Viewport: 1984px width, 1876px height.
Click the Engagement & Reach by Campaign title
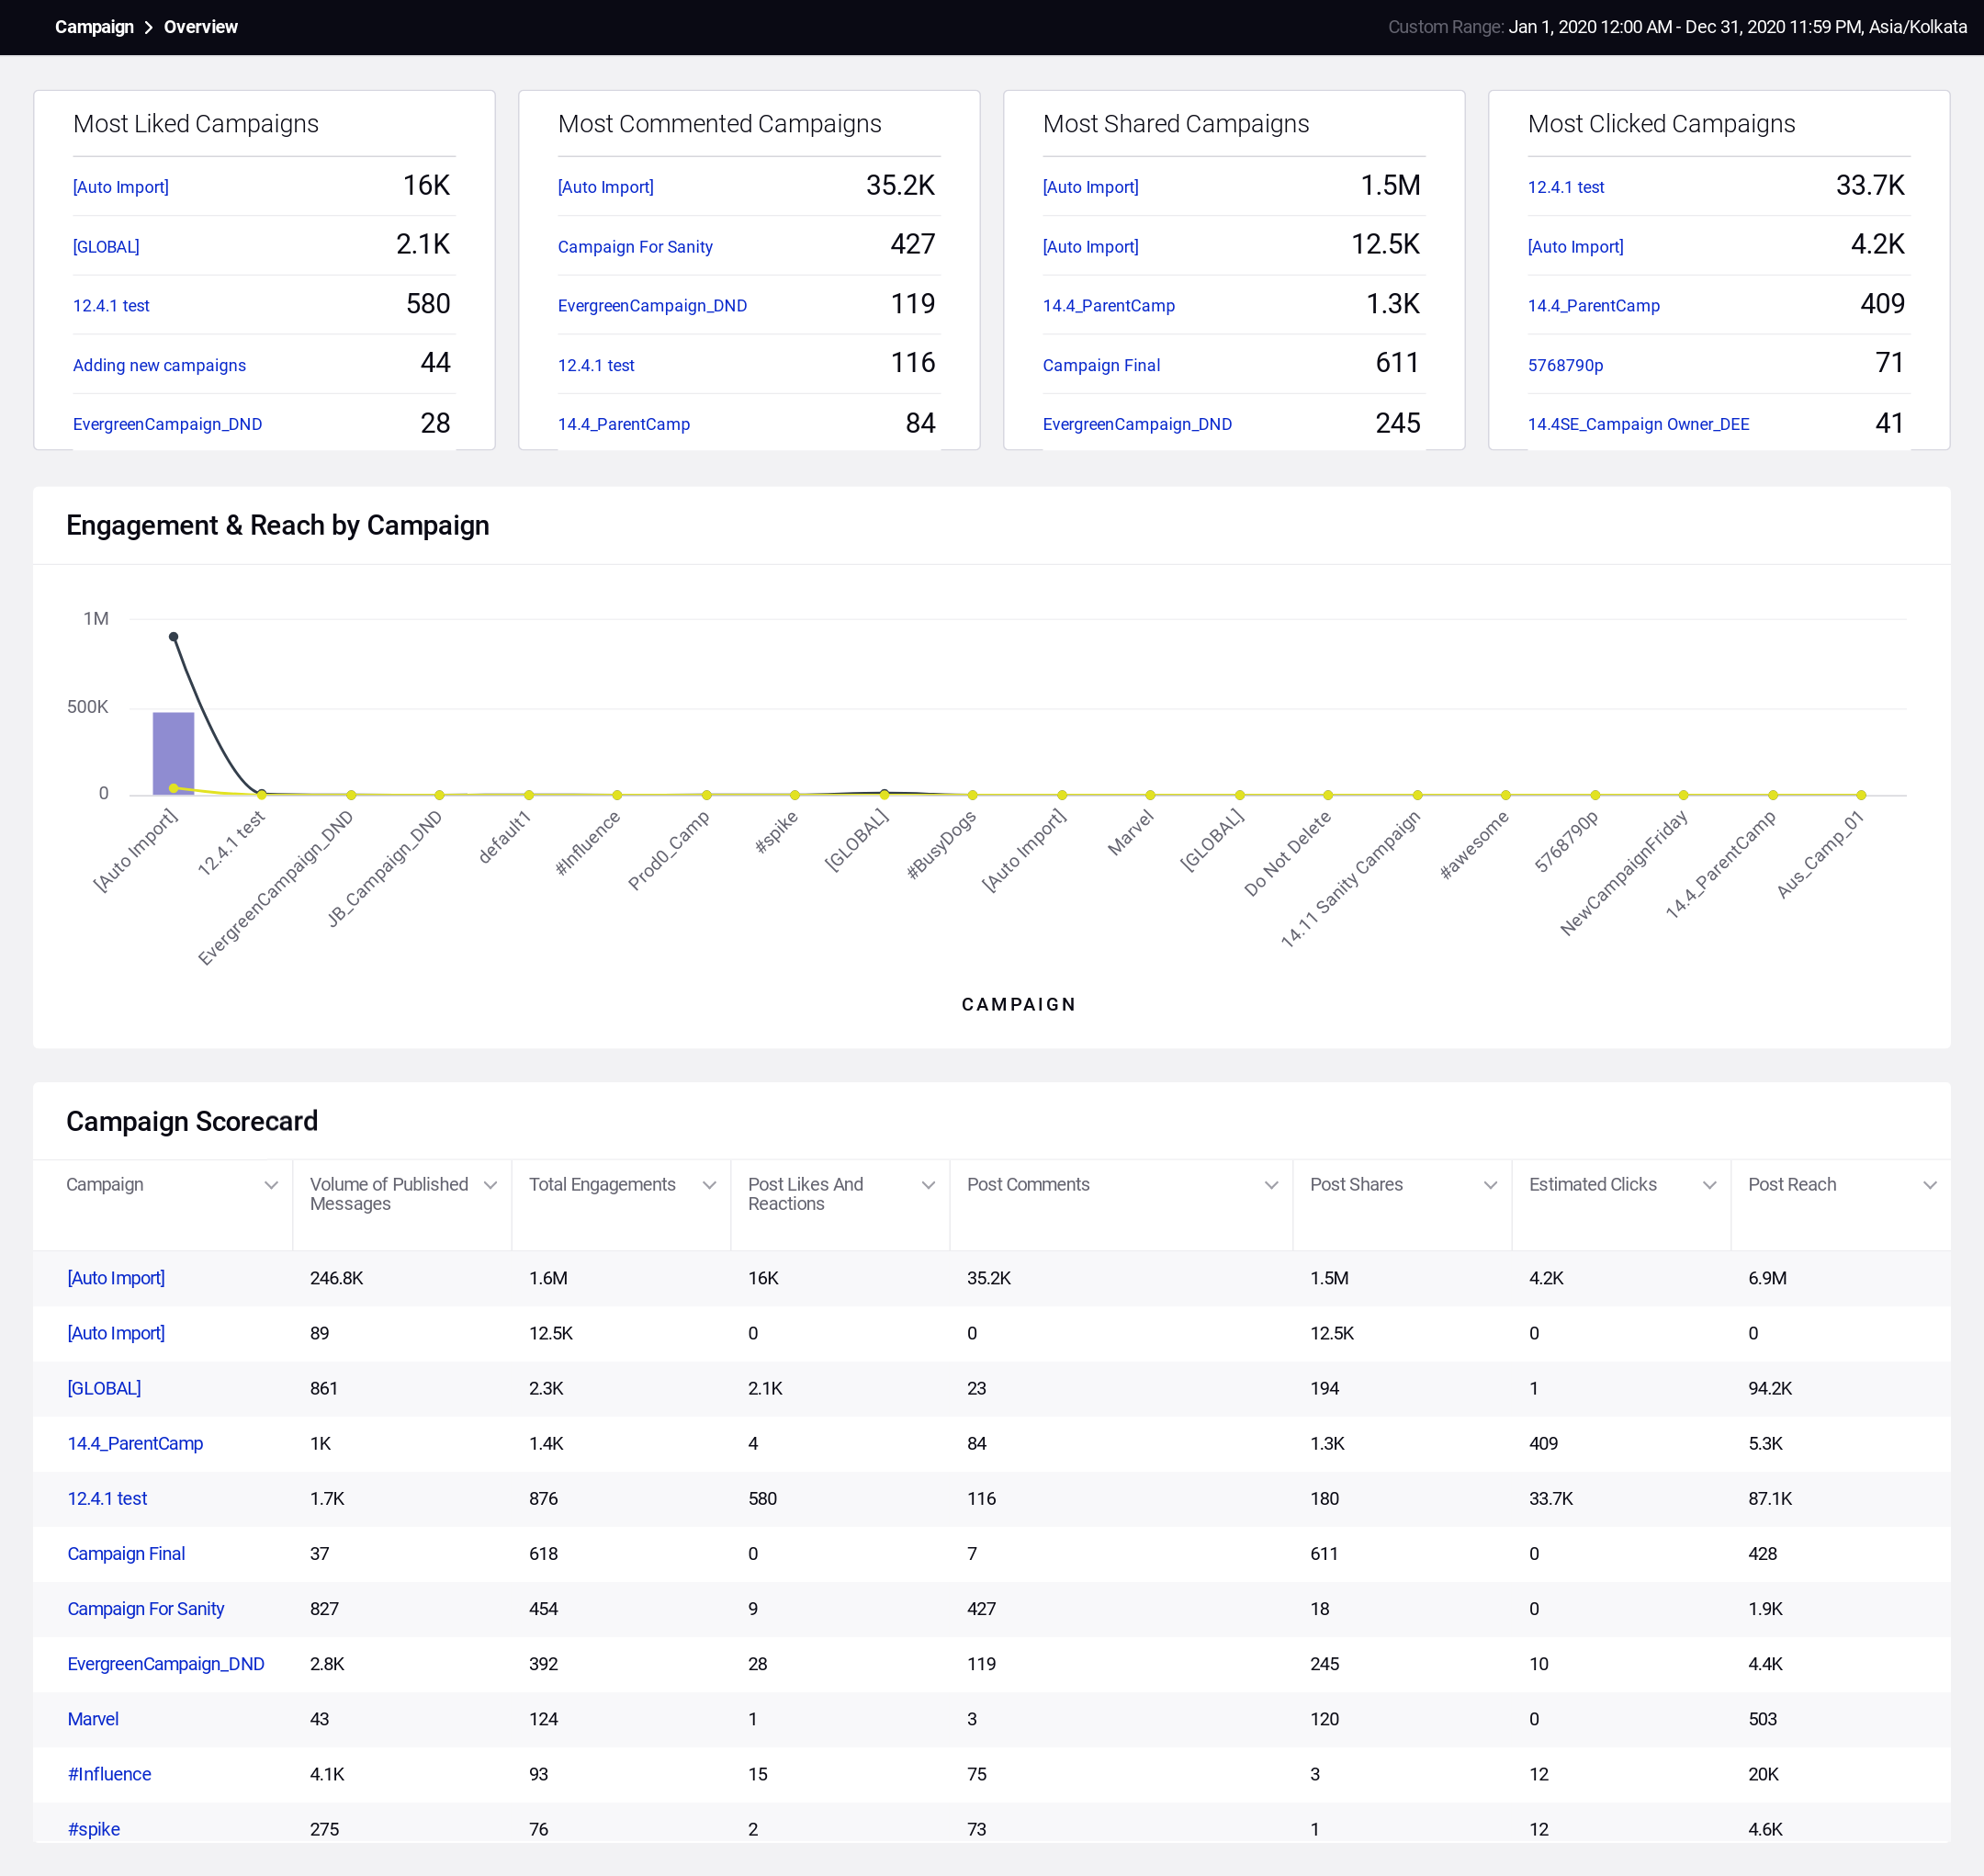pos(278,525)
